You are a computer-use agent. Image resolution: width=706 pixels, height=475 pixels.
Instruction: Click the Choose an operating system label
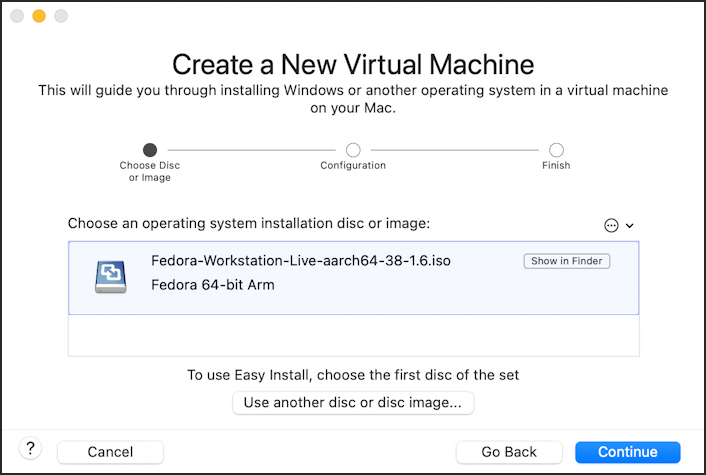coord(249,223)
